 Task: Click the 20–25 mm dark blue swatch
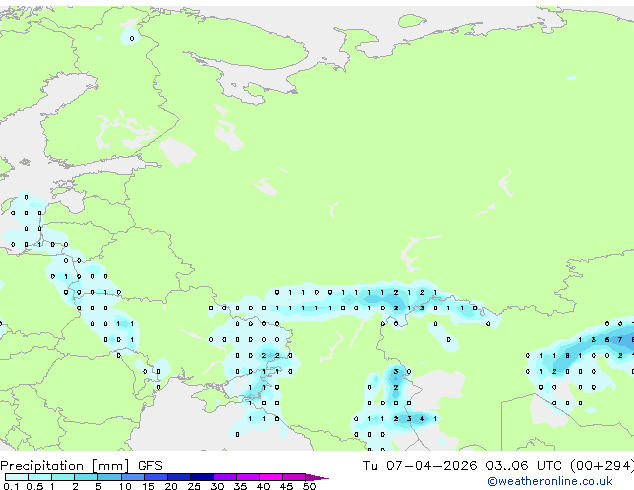179,477
